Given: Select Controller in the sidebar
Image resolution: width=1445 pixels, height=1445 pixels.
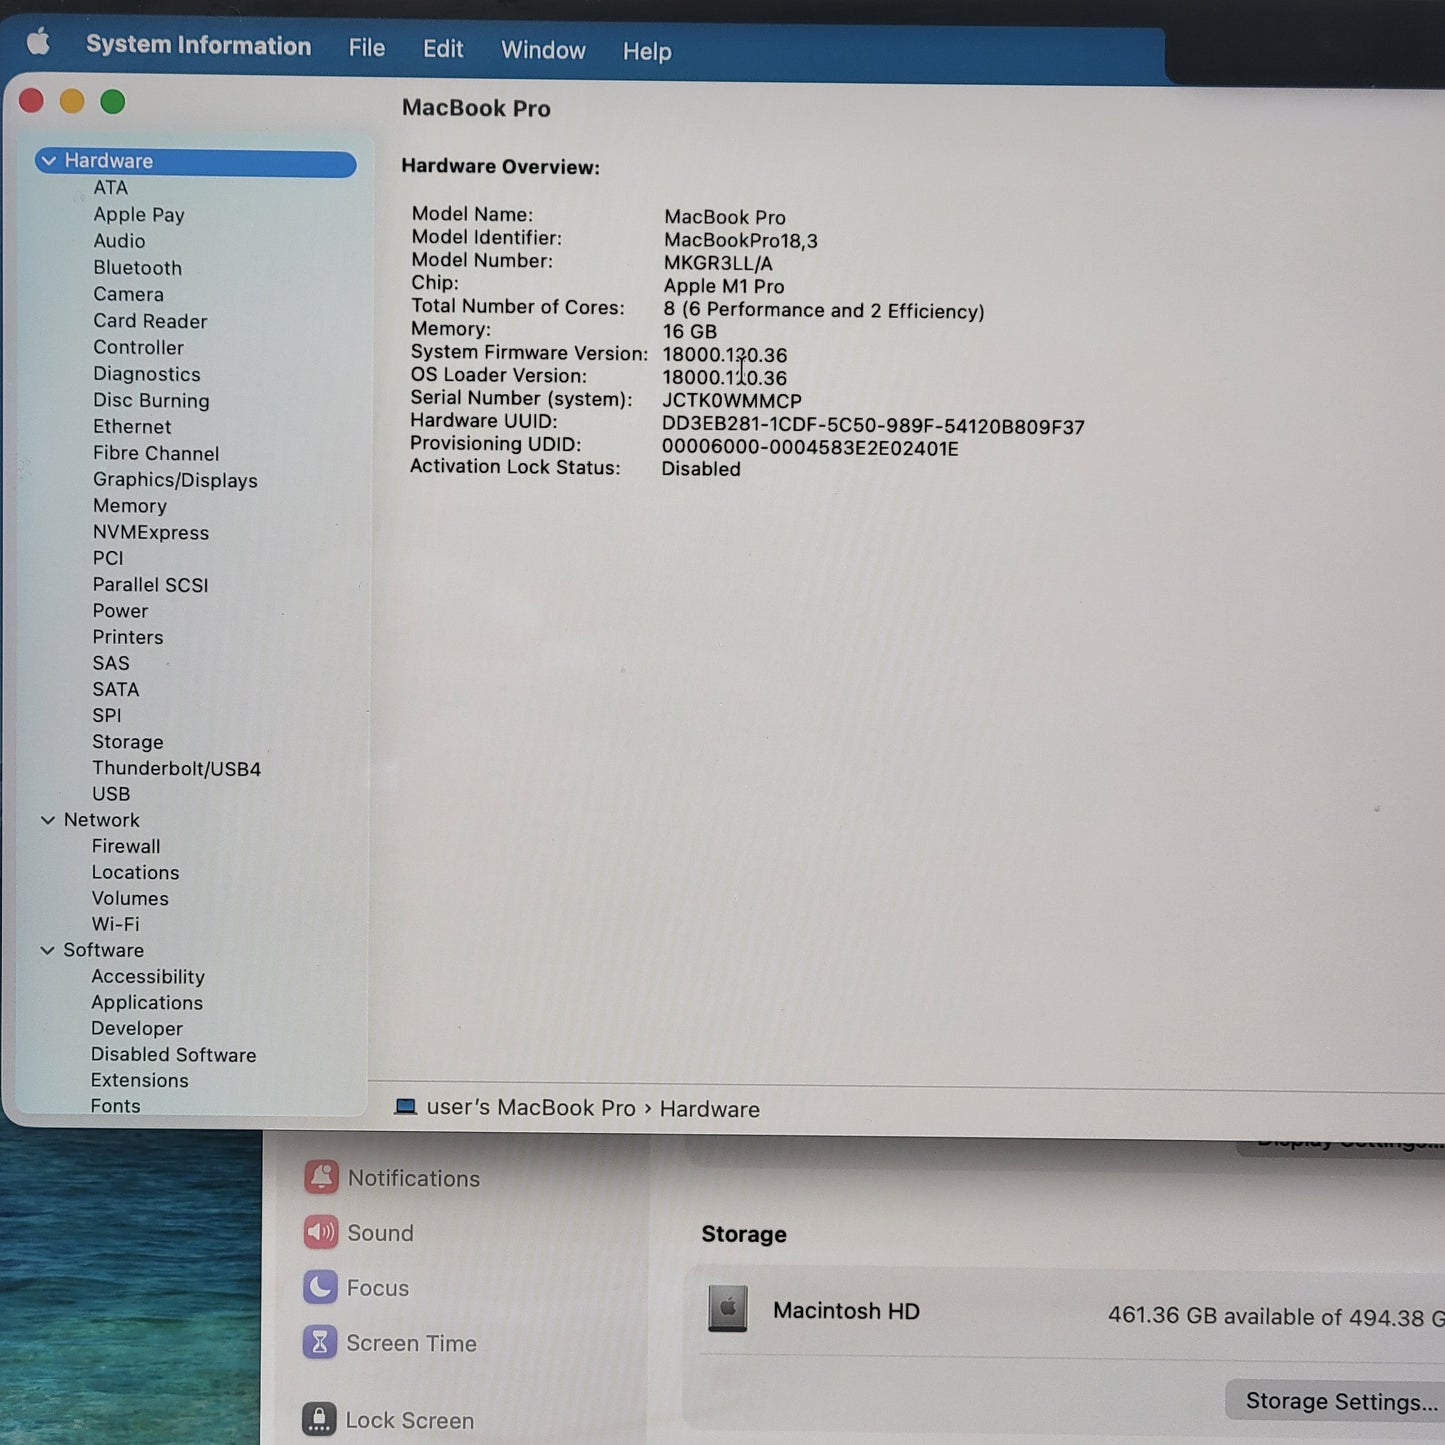Looking at the screenshot, I should (x=138, y=347).
